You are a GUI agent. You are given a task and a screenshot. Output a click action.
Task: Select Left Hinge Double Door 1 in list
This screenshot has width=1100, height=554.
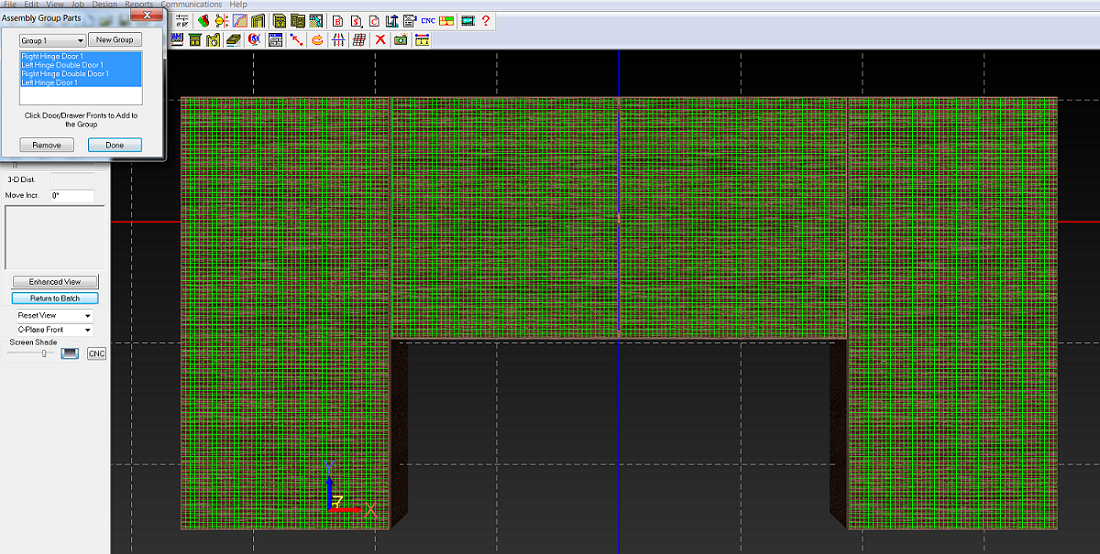(x=63, y=65)
